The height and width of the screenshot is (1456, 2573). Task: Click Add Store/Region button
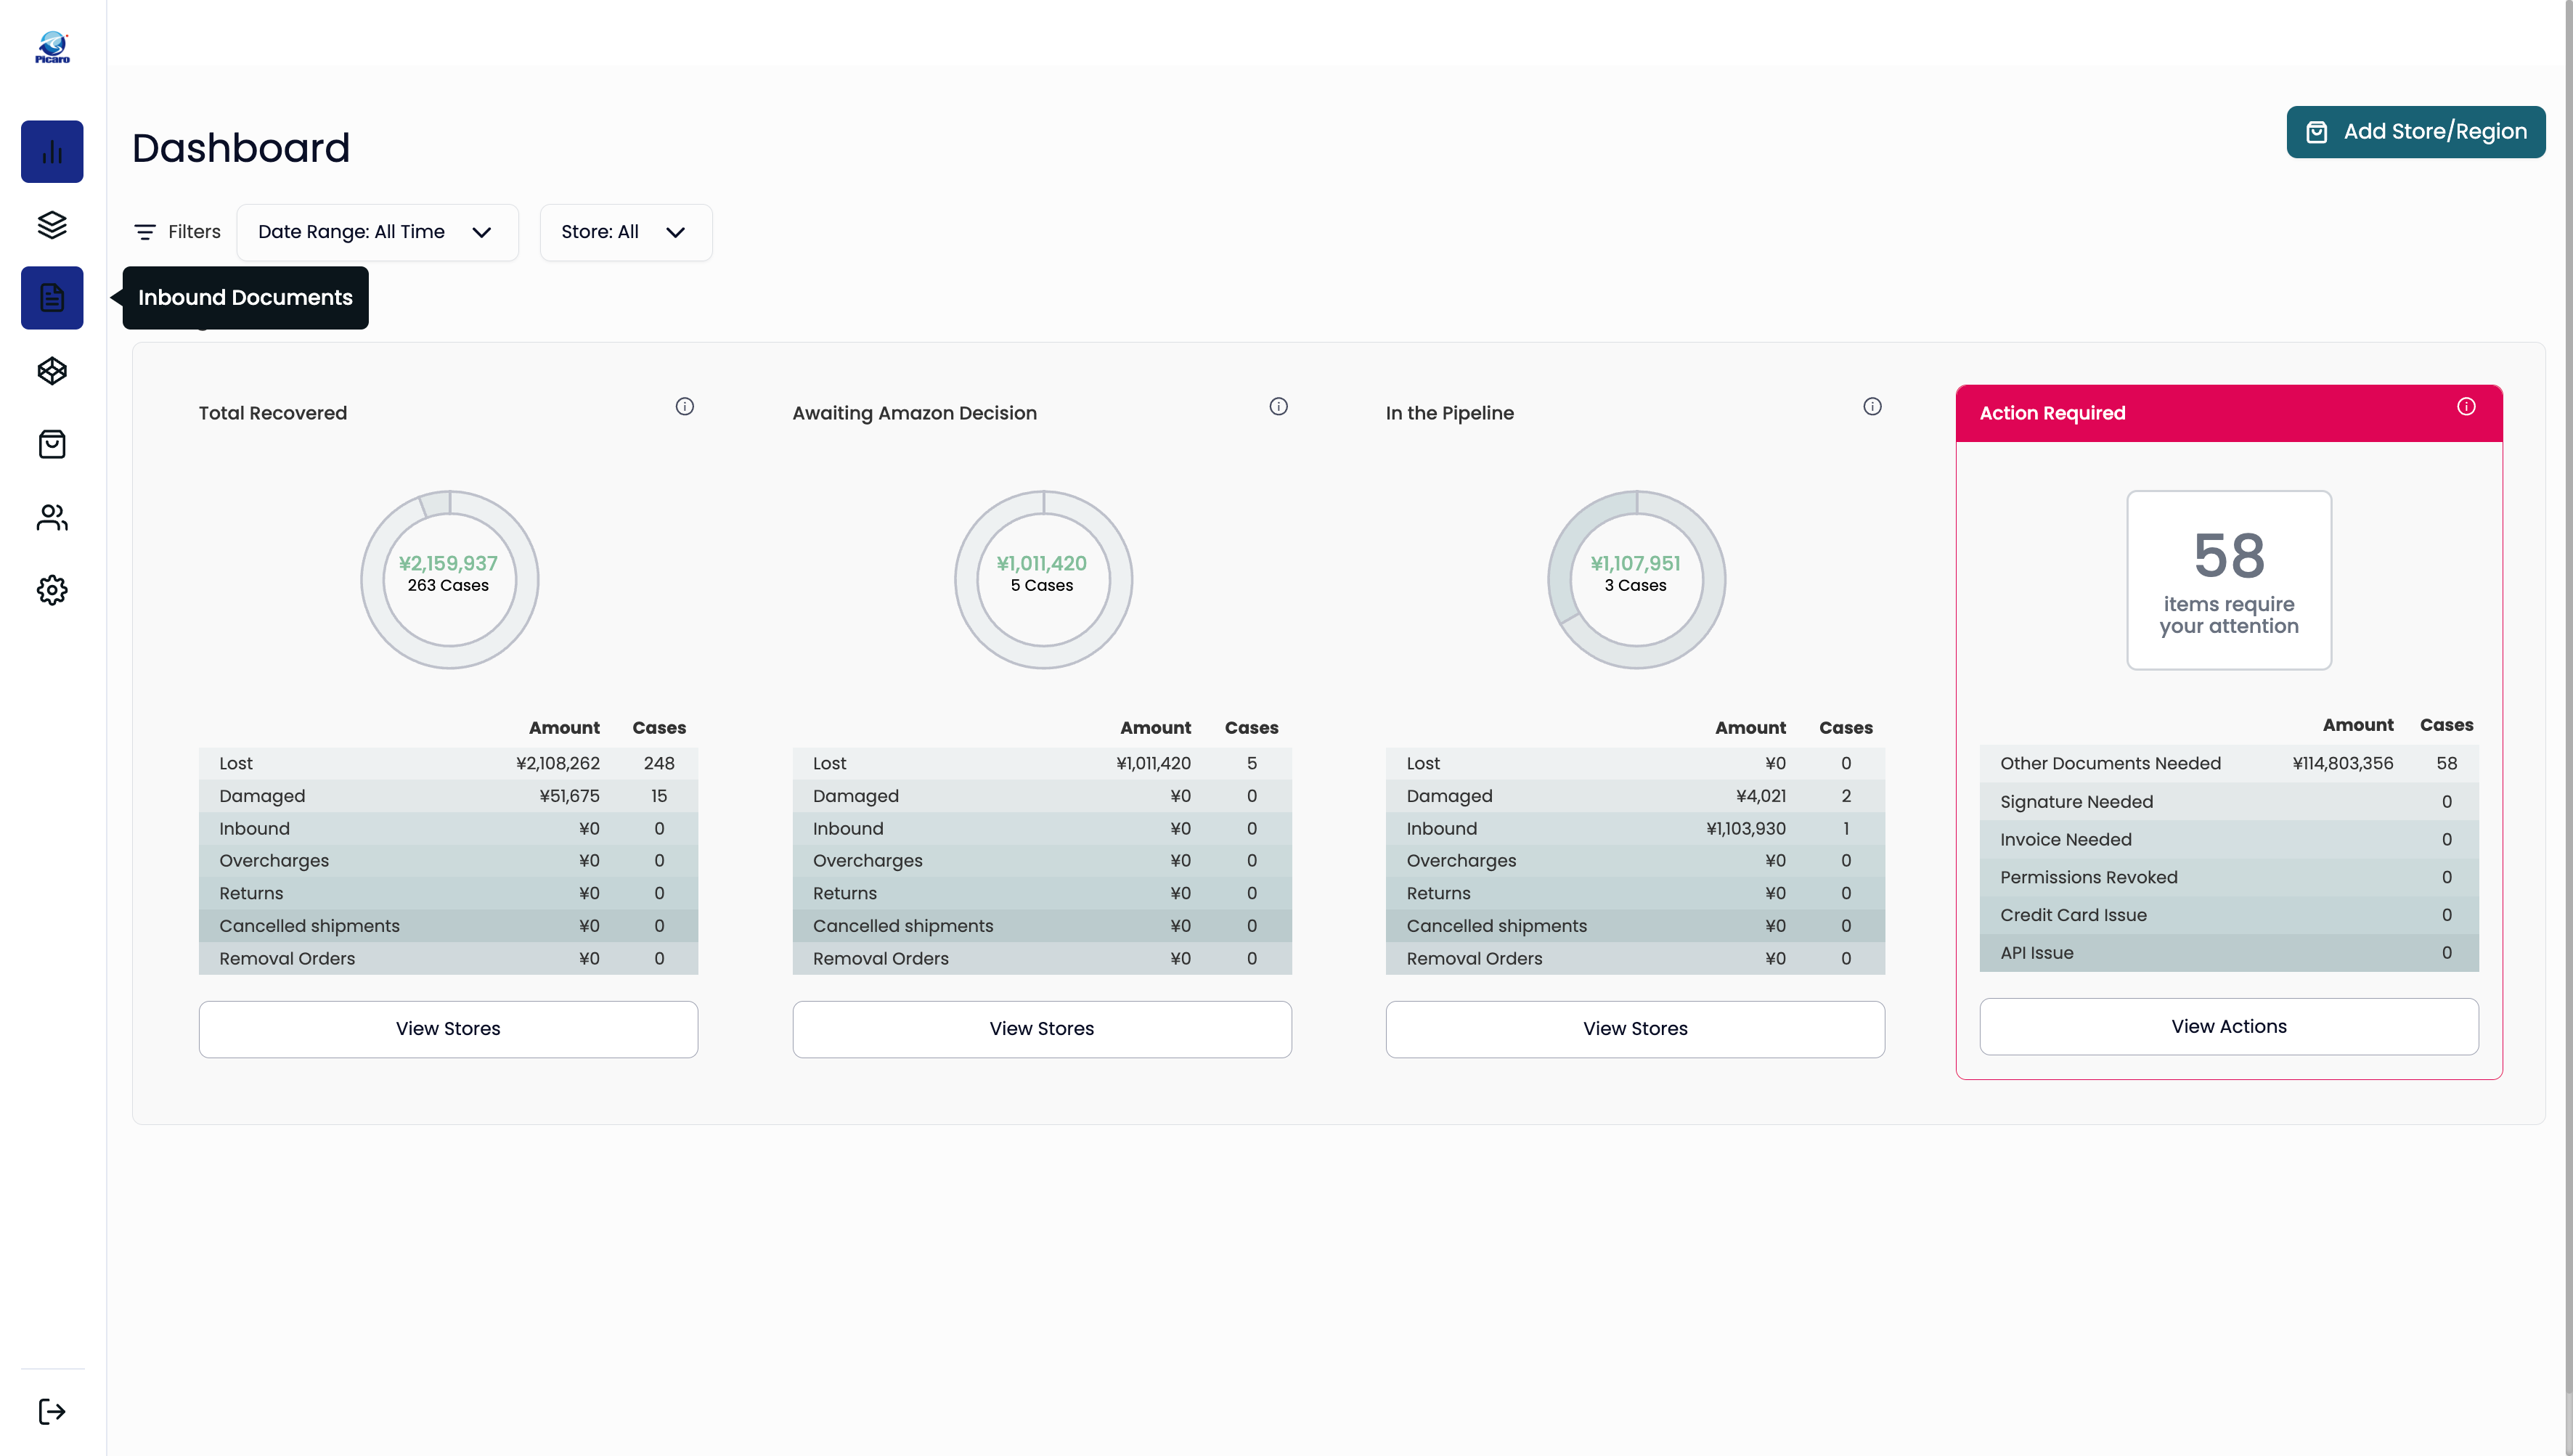coord(2415,132)
